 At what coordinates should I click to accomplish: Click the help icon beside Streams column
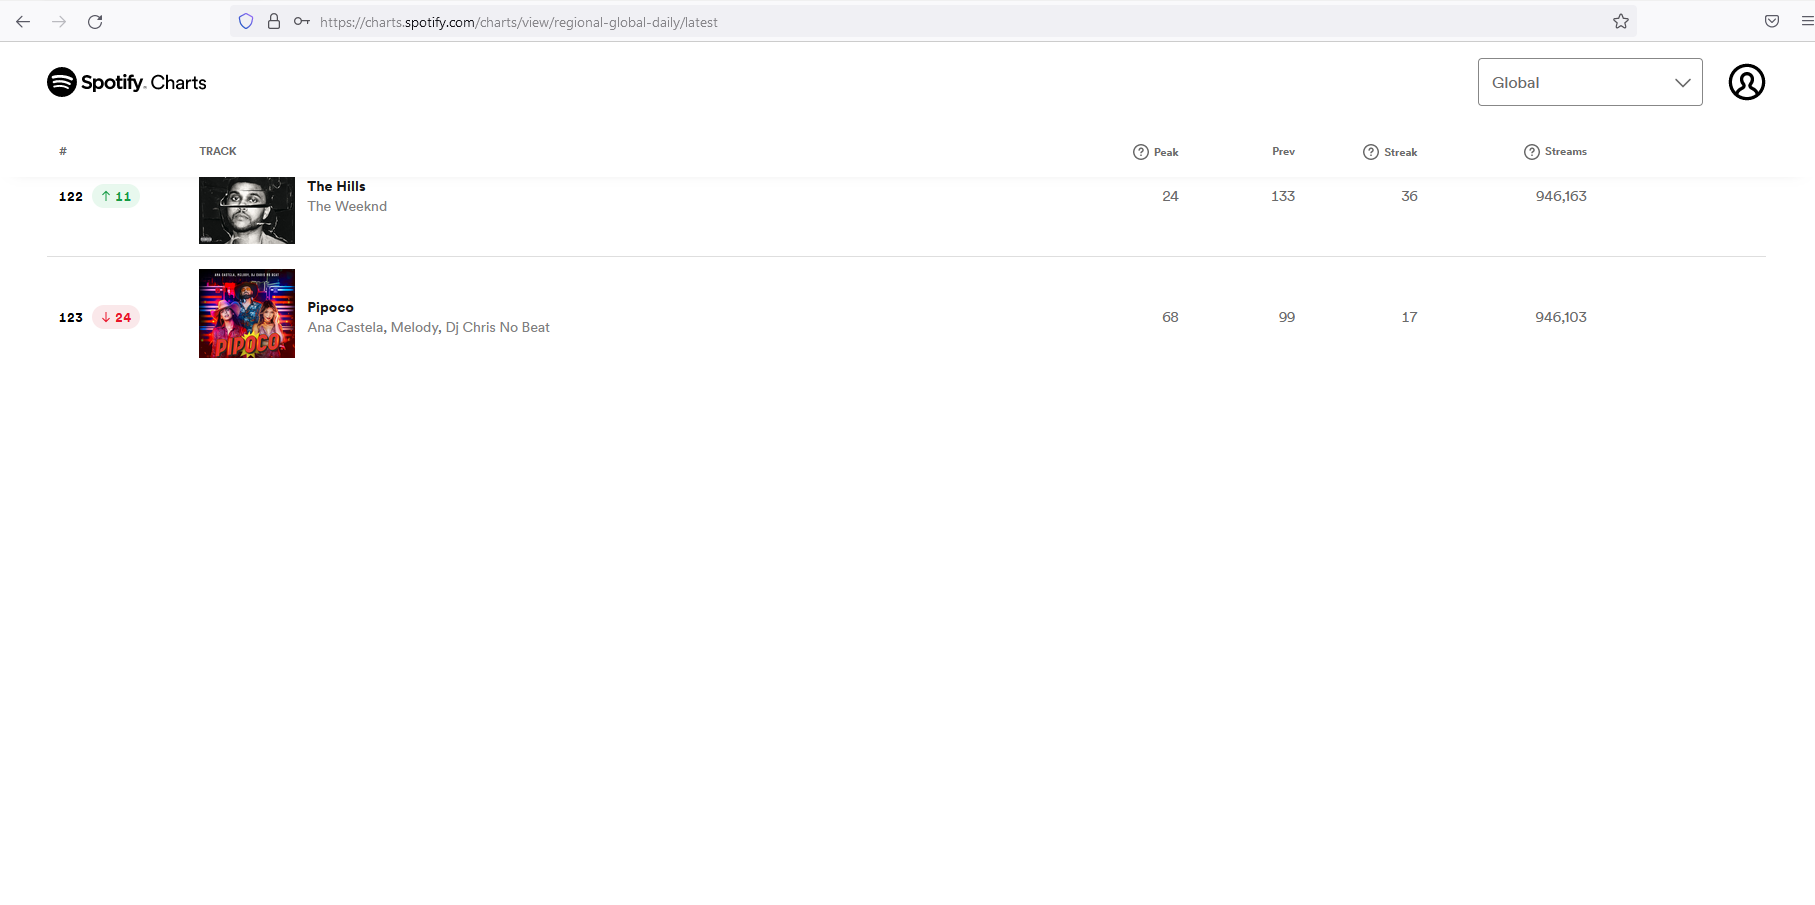coord(1531,151)
